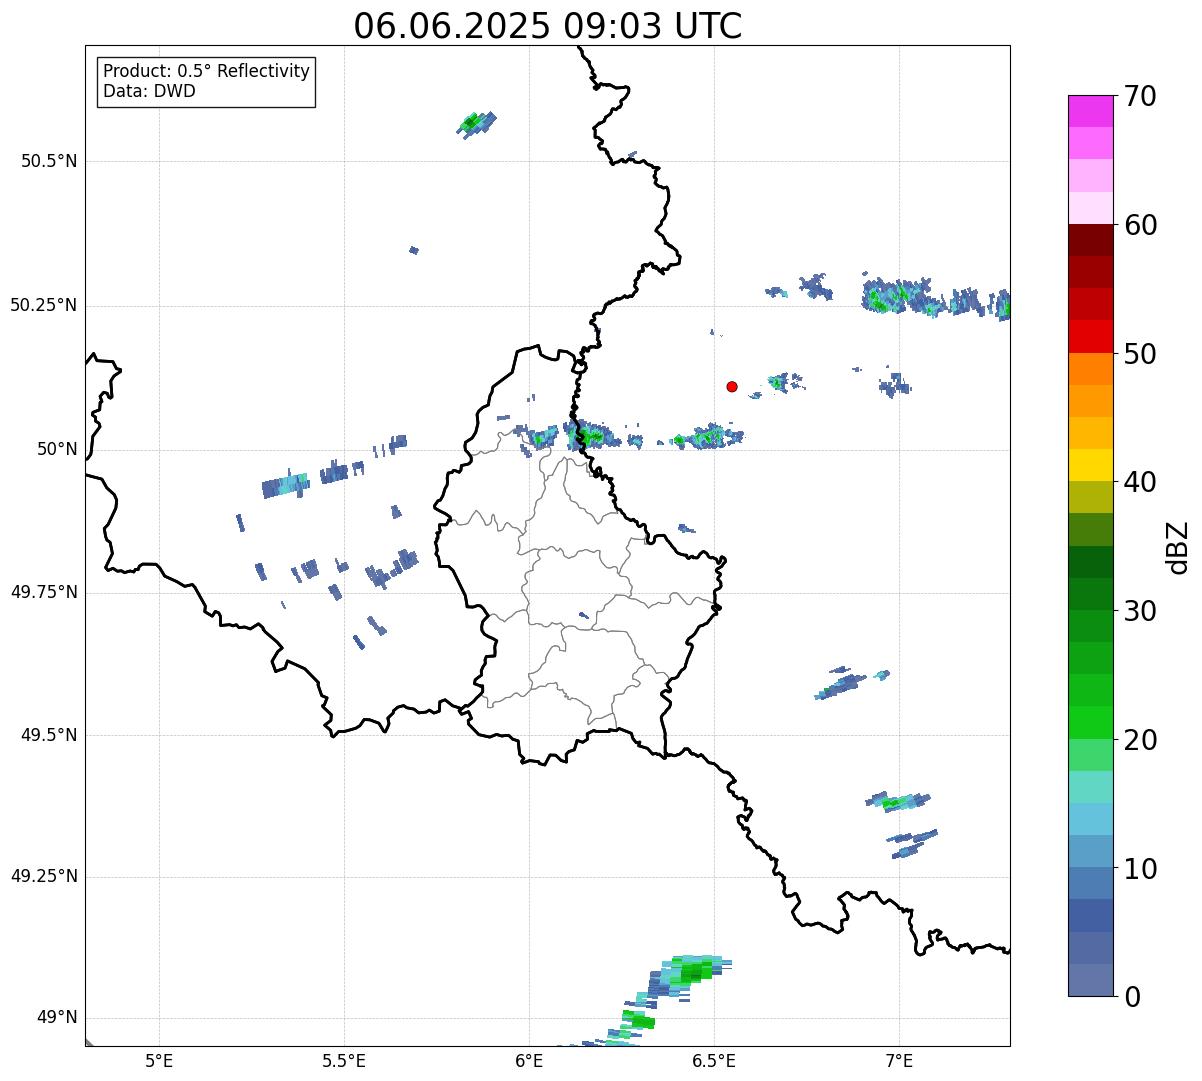This screenshot has width=1202, height=1081.
Task: Click the title '06.06.2025 09:03 UTC'
Action: (x=548, y=26)
